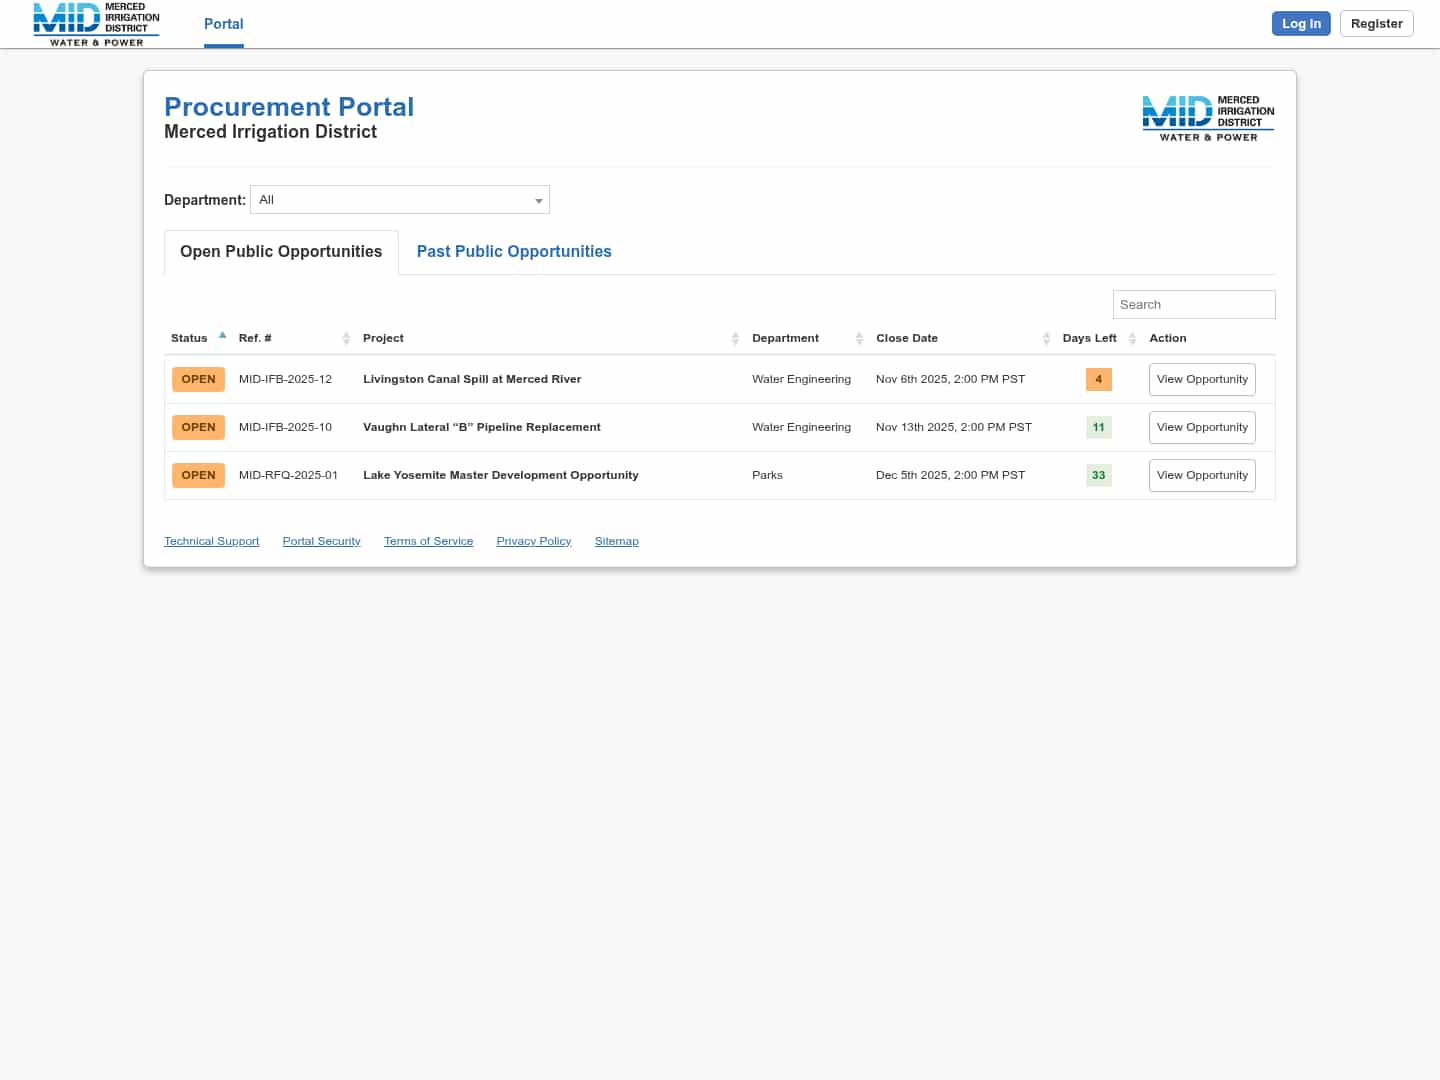Image resolution: width=1440 pixels, height=1080 pixels.
Task: Open the Terms of Service link
Action: [x=428, y=541]
